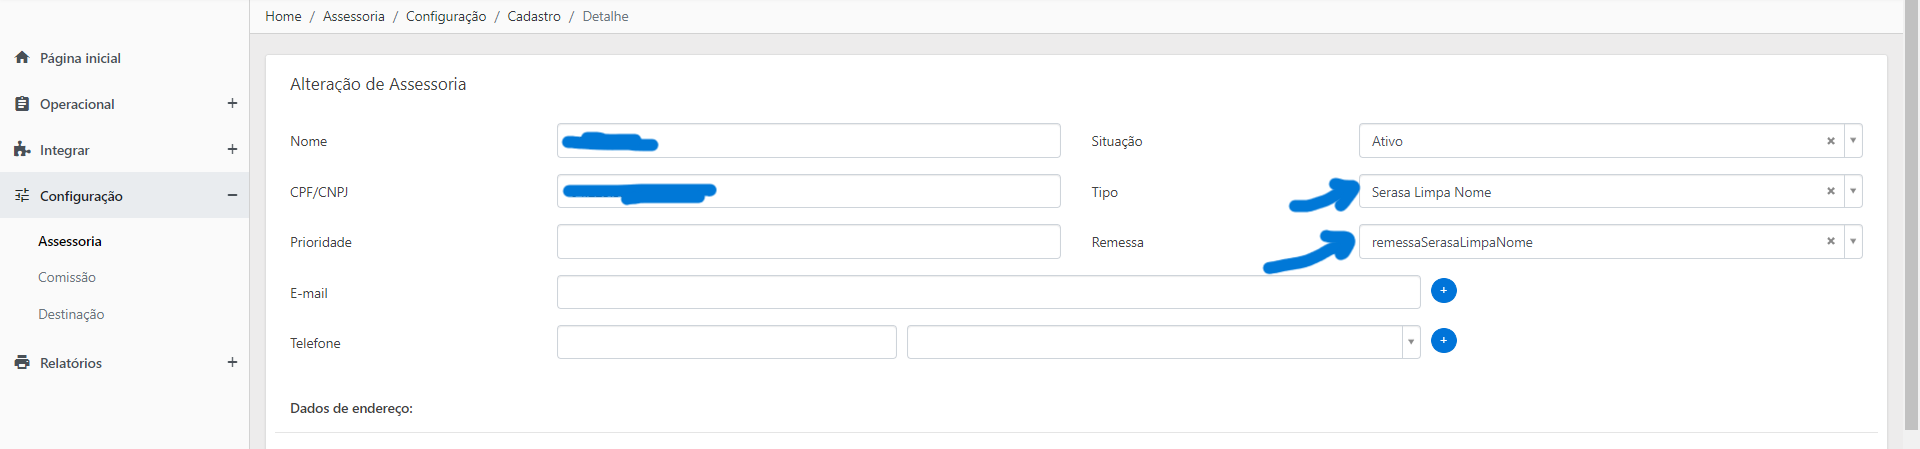1920x449 pixels.
Task: Open the Situação dropdown arrow
Action: click(x=1853, y=141)
